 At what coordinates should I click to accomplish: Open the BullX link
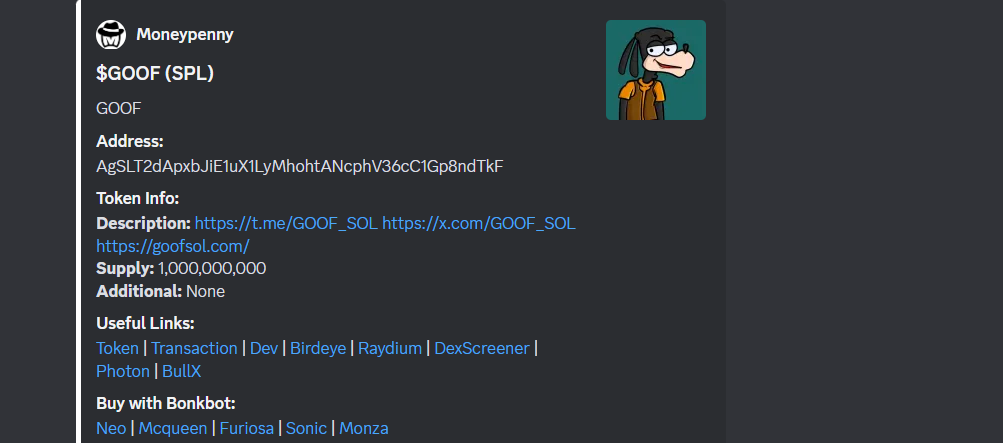point(182,371)
